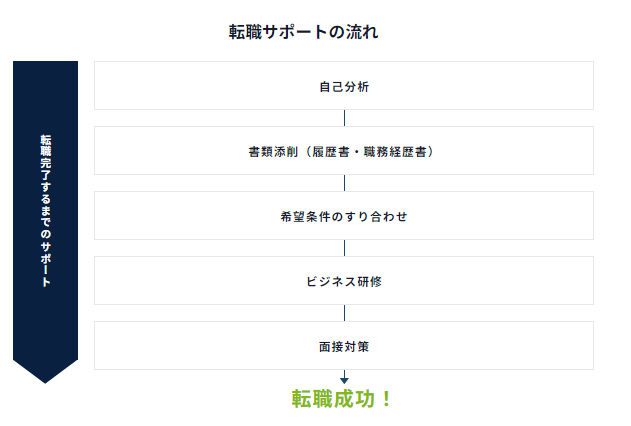Click the ビジネス研修 text label
Screen dimensions: 631x426
point(344,281)
